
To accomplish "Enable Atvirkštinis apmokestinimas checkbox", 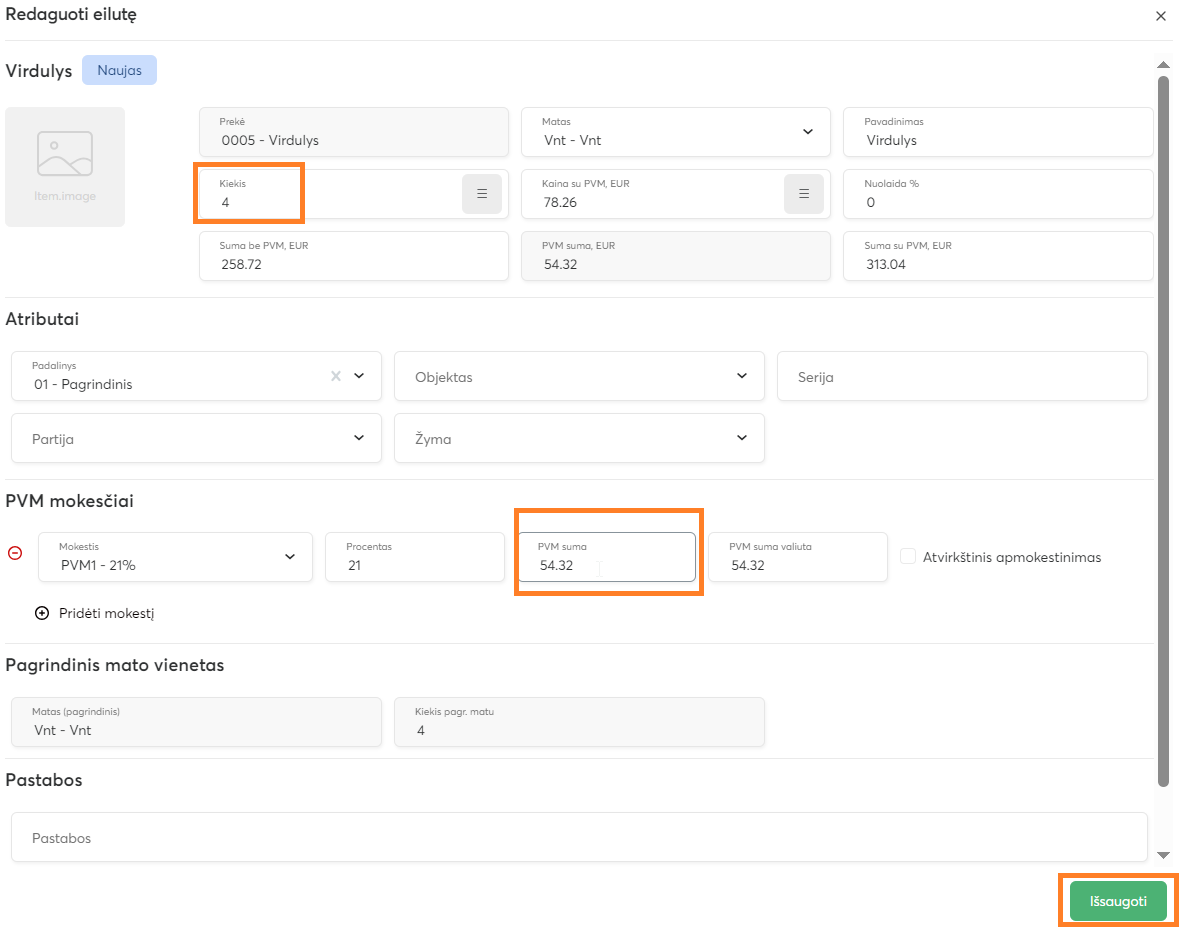I will (x=908, y=557).
